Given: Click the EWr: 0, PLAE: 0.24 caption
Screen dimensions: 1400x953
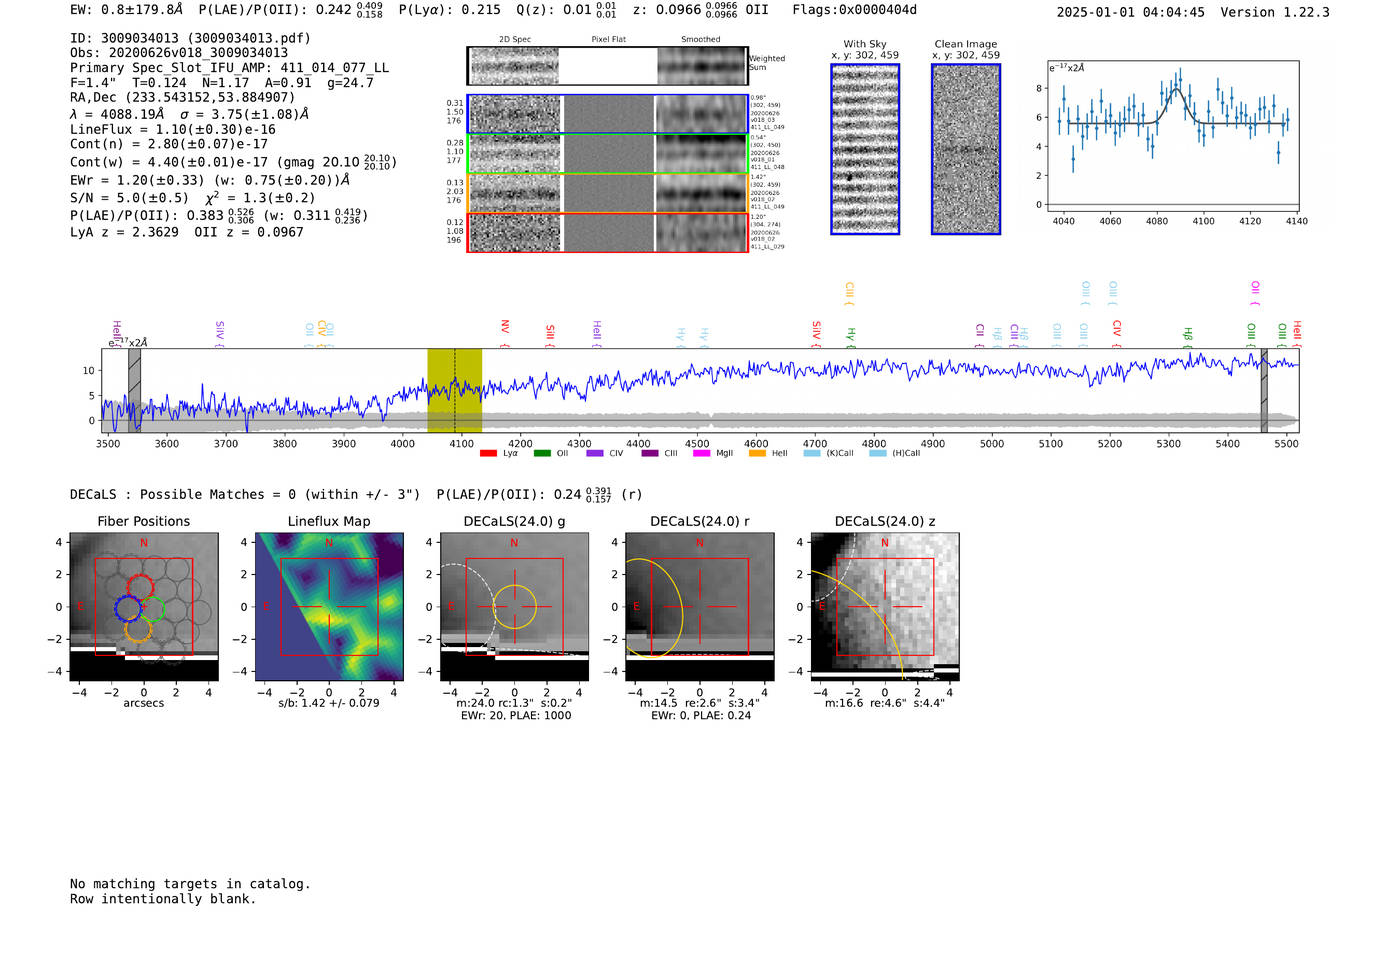Looking at the screenshot, I should pyautogui.click(x=701, y=715).
